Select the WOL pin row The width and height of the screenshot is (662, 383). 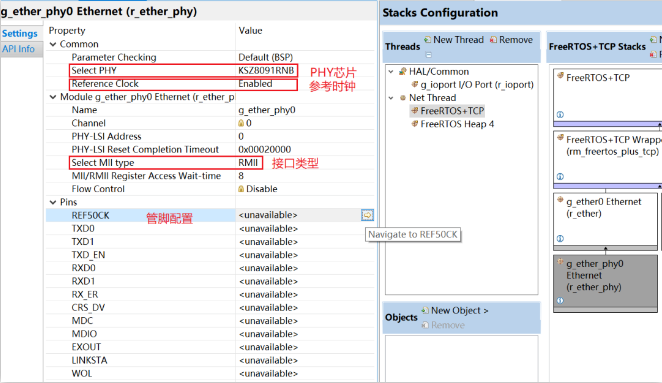[210, 373]
